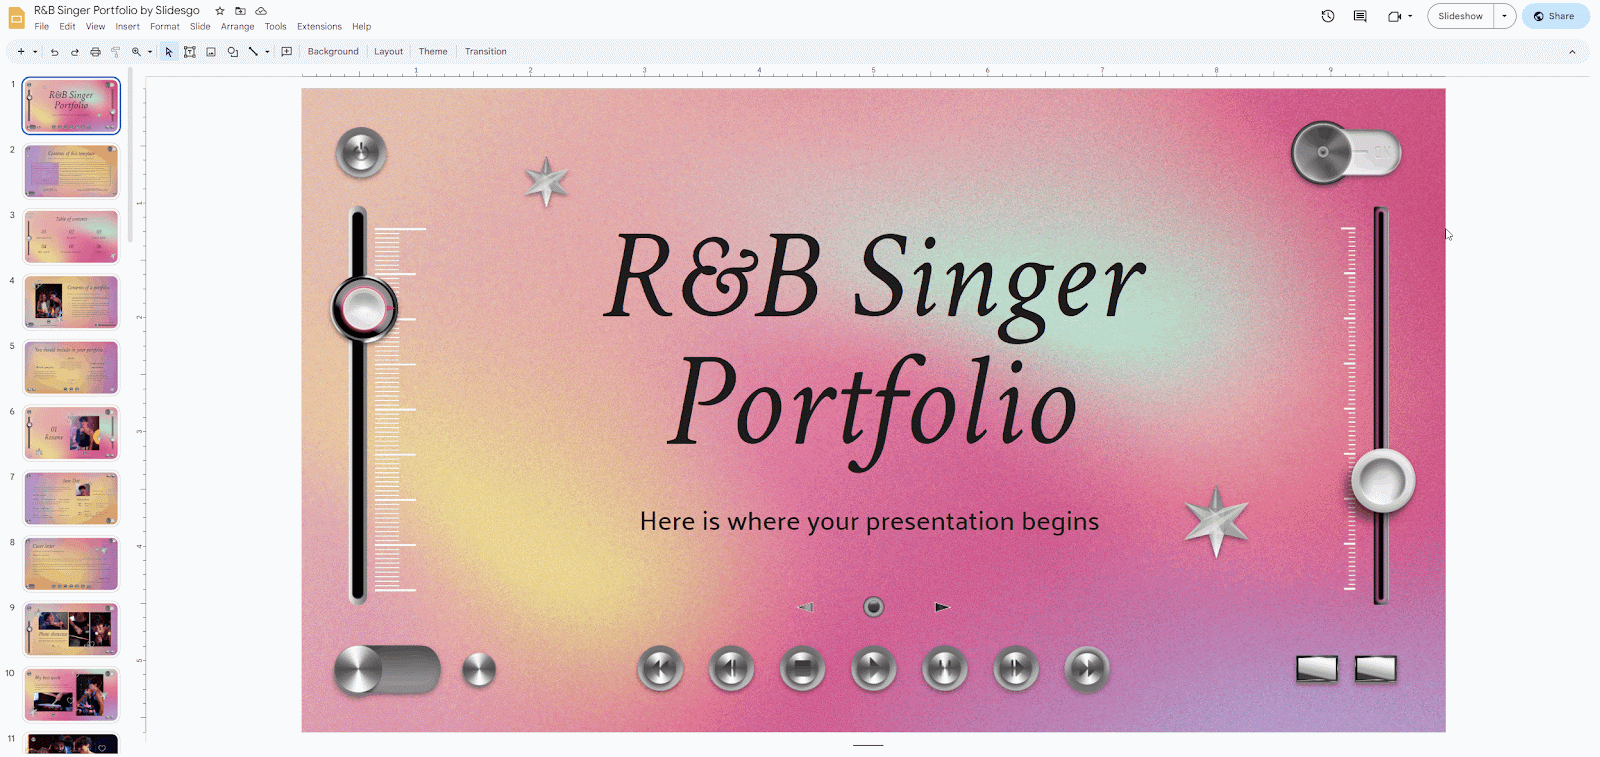Image resolution: width=1600 pixels, height=757 pixels.
Task: Open the new slide layout dropdown arrow
Action: tap(35, 52)
